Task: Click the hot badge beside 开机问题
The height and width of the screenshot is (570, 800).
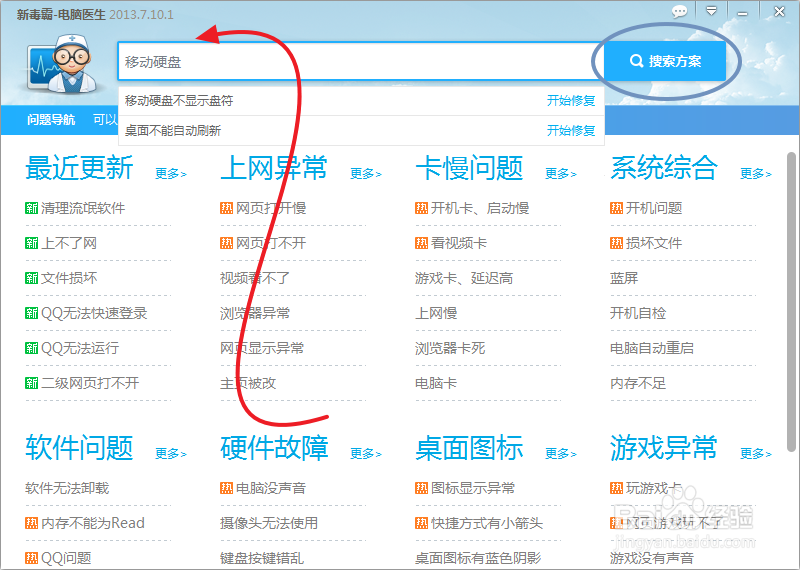Action: pos(616,208)
